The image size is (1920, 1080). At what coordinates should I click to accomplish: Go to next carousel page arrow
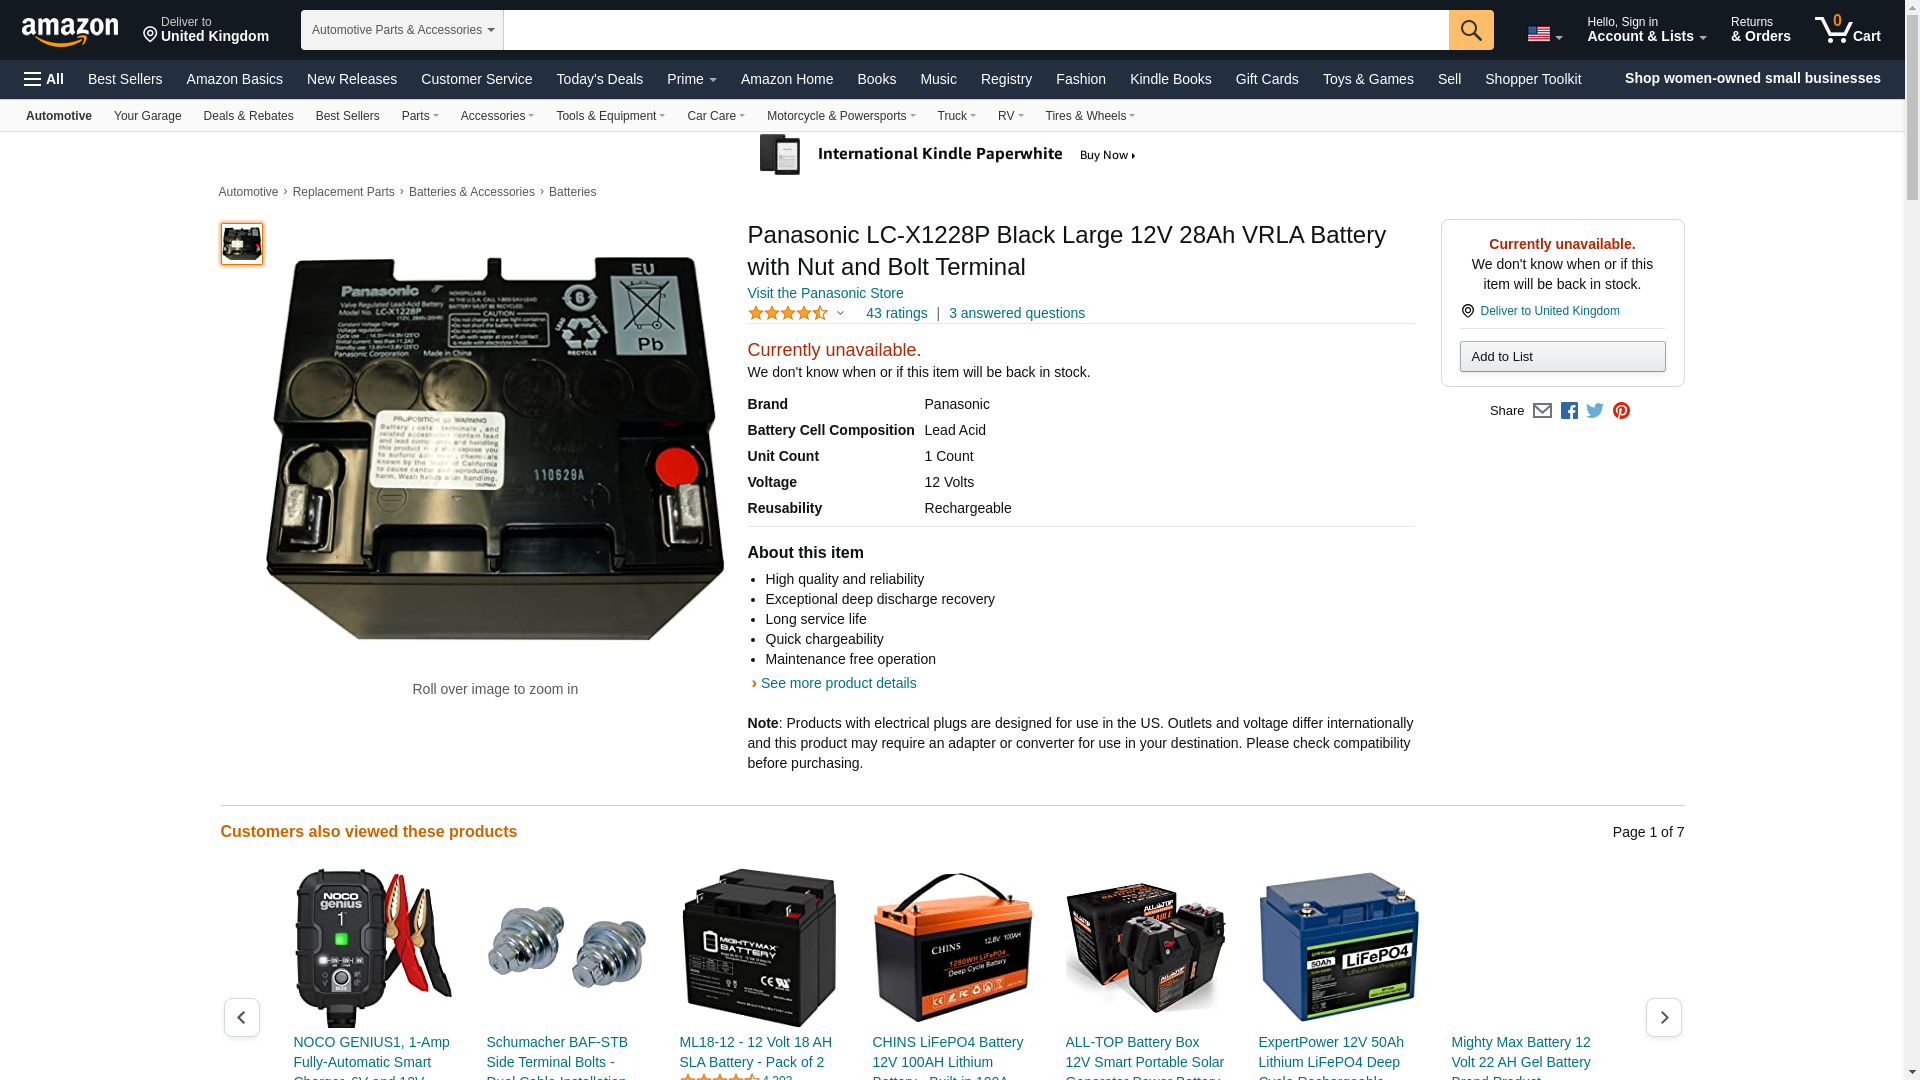1664,1017
